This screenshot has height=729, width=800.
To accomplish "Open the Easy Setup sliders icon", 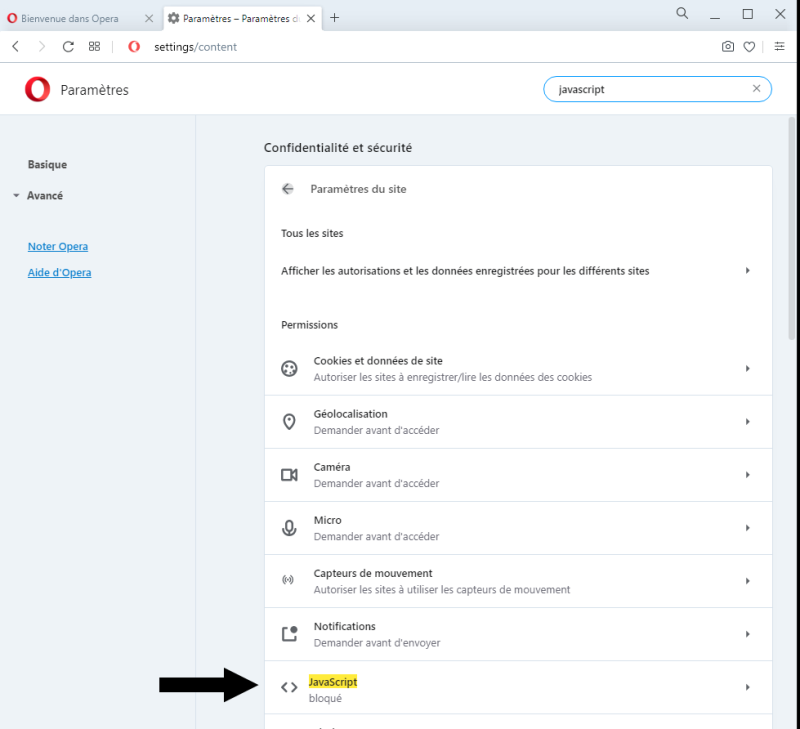I will click(x=779, y=46).
